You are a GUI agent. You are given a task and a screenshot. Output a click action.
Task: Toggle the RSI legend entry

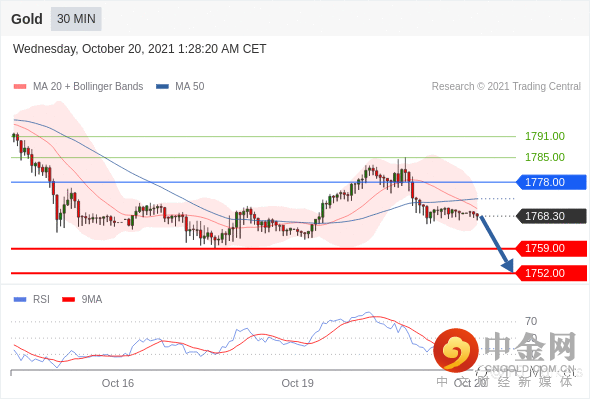point(32,300)
